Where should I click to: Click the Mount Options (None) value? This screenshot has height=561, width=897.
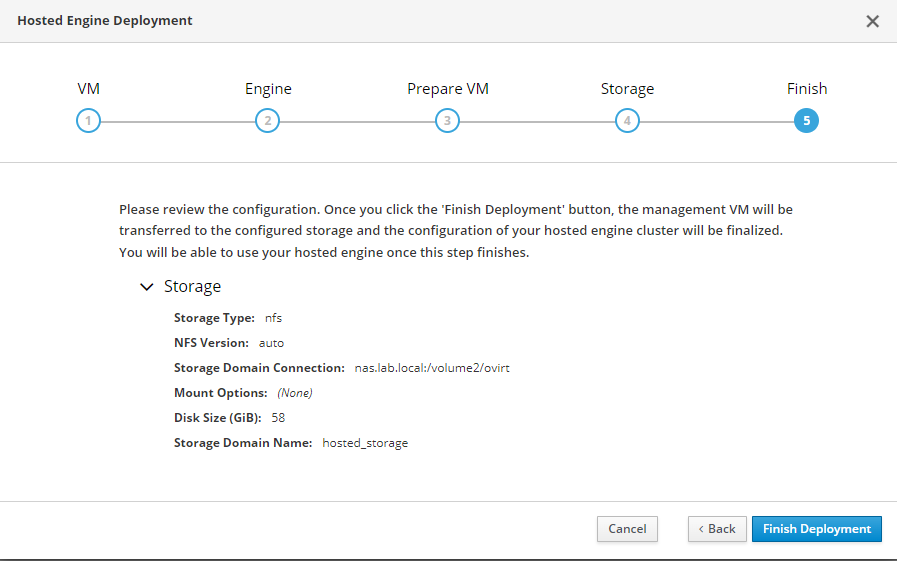pyautogui.click(x=295, y=393)
